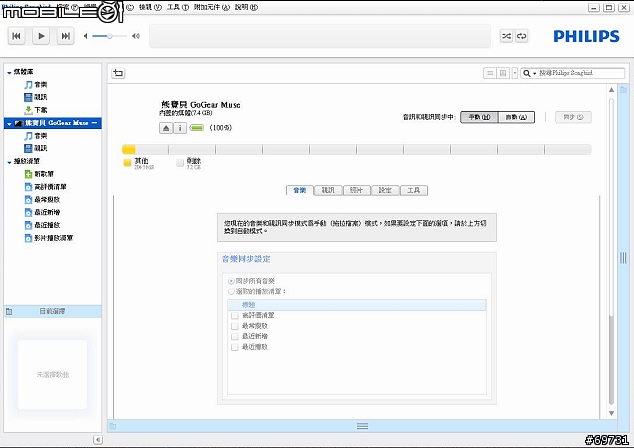634x448 pixels.
Task: Open the 最常播放 playlist in the sidebar
Action: click(x=42, y=199)
